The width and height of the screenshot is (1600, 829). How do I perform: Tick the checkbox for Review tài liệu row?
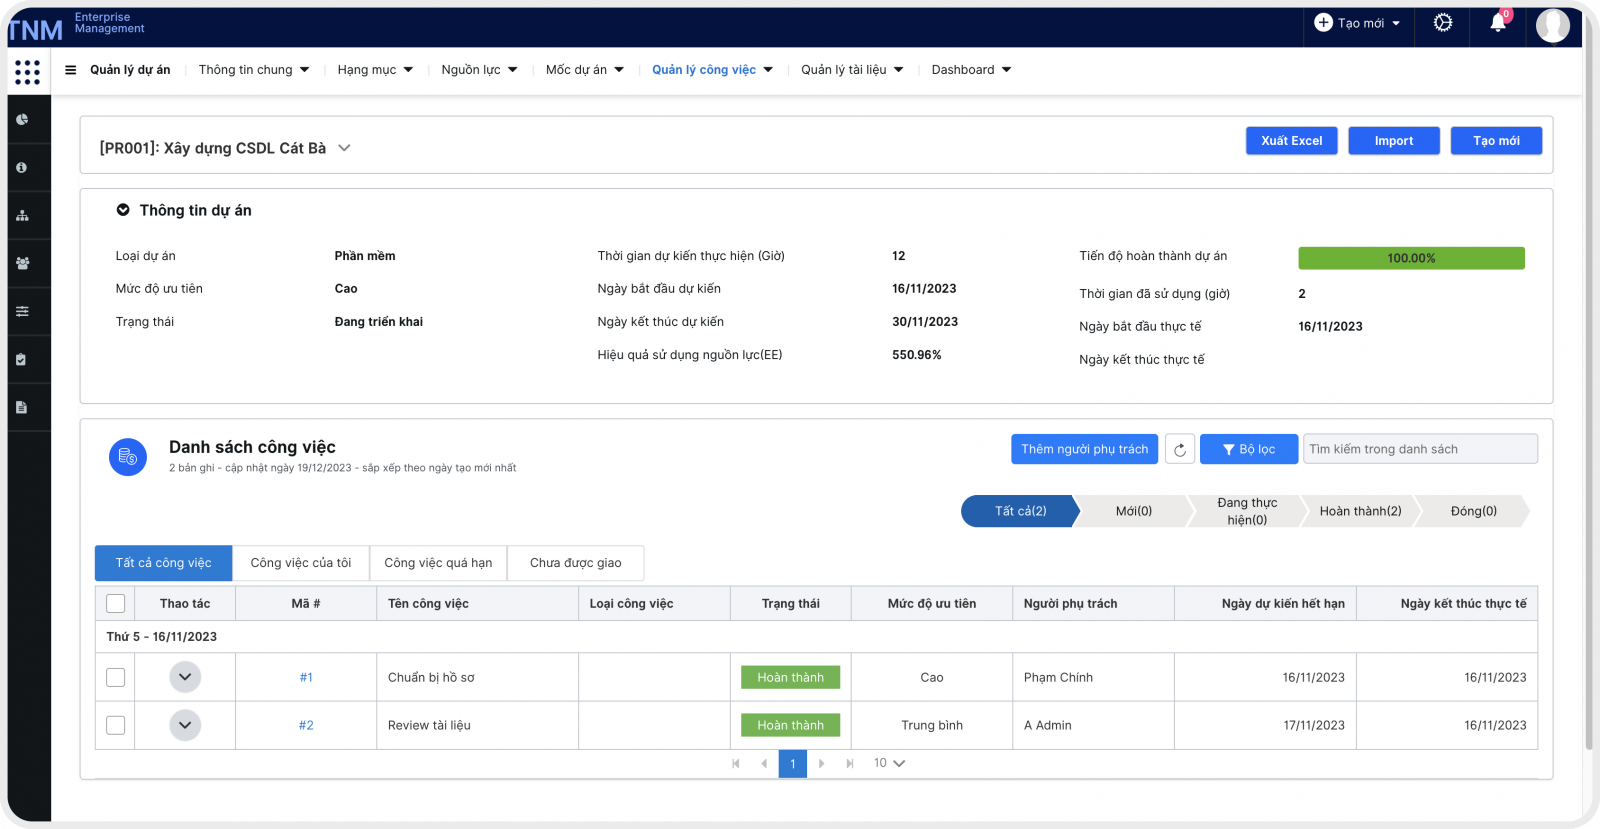(116, 726)
